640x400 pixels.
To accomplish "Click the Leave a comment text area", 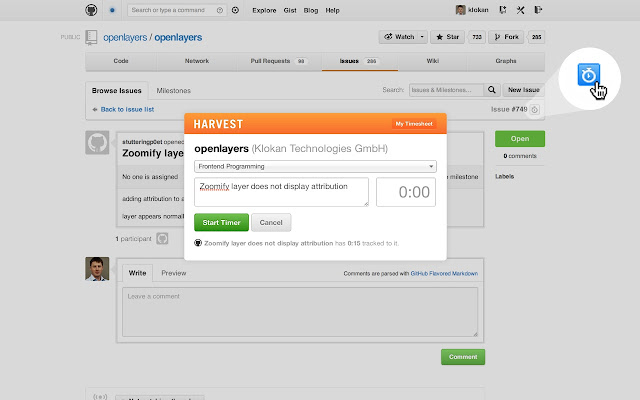I will point(300,312).
